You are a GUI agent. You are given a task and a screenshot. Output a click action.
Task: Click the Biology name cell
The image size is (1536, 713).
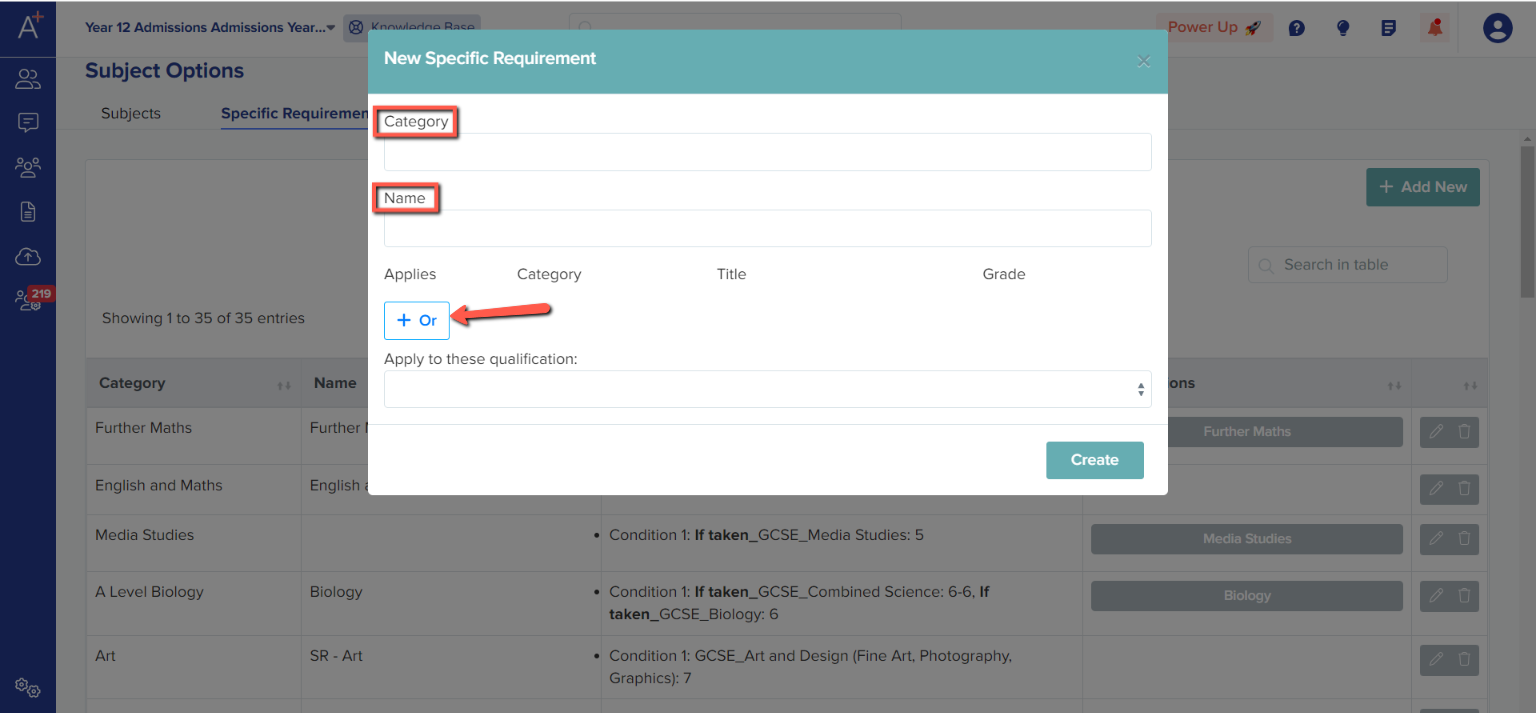[336, 592]
